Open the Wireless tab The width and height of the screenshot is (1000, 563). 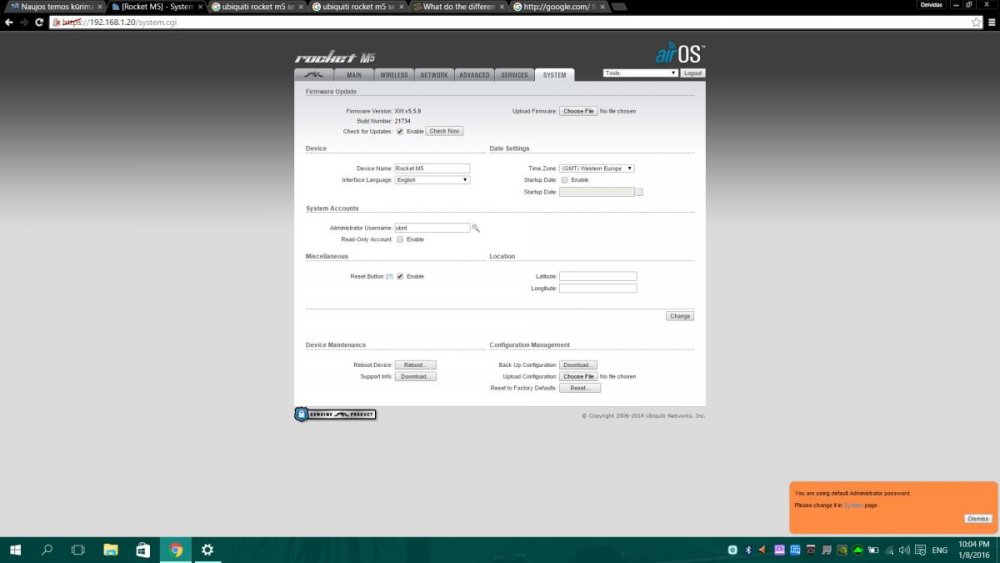pyautogui.click(x=394, y=75)
